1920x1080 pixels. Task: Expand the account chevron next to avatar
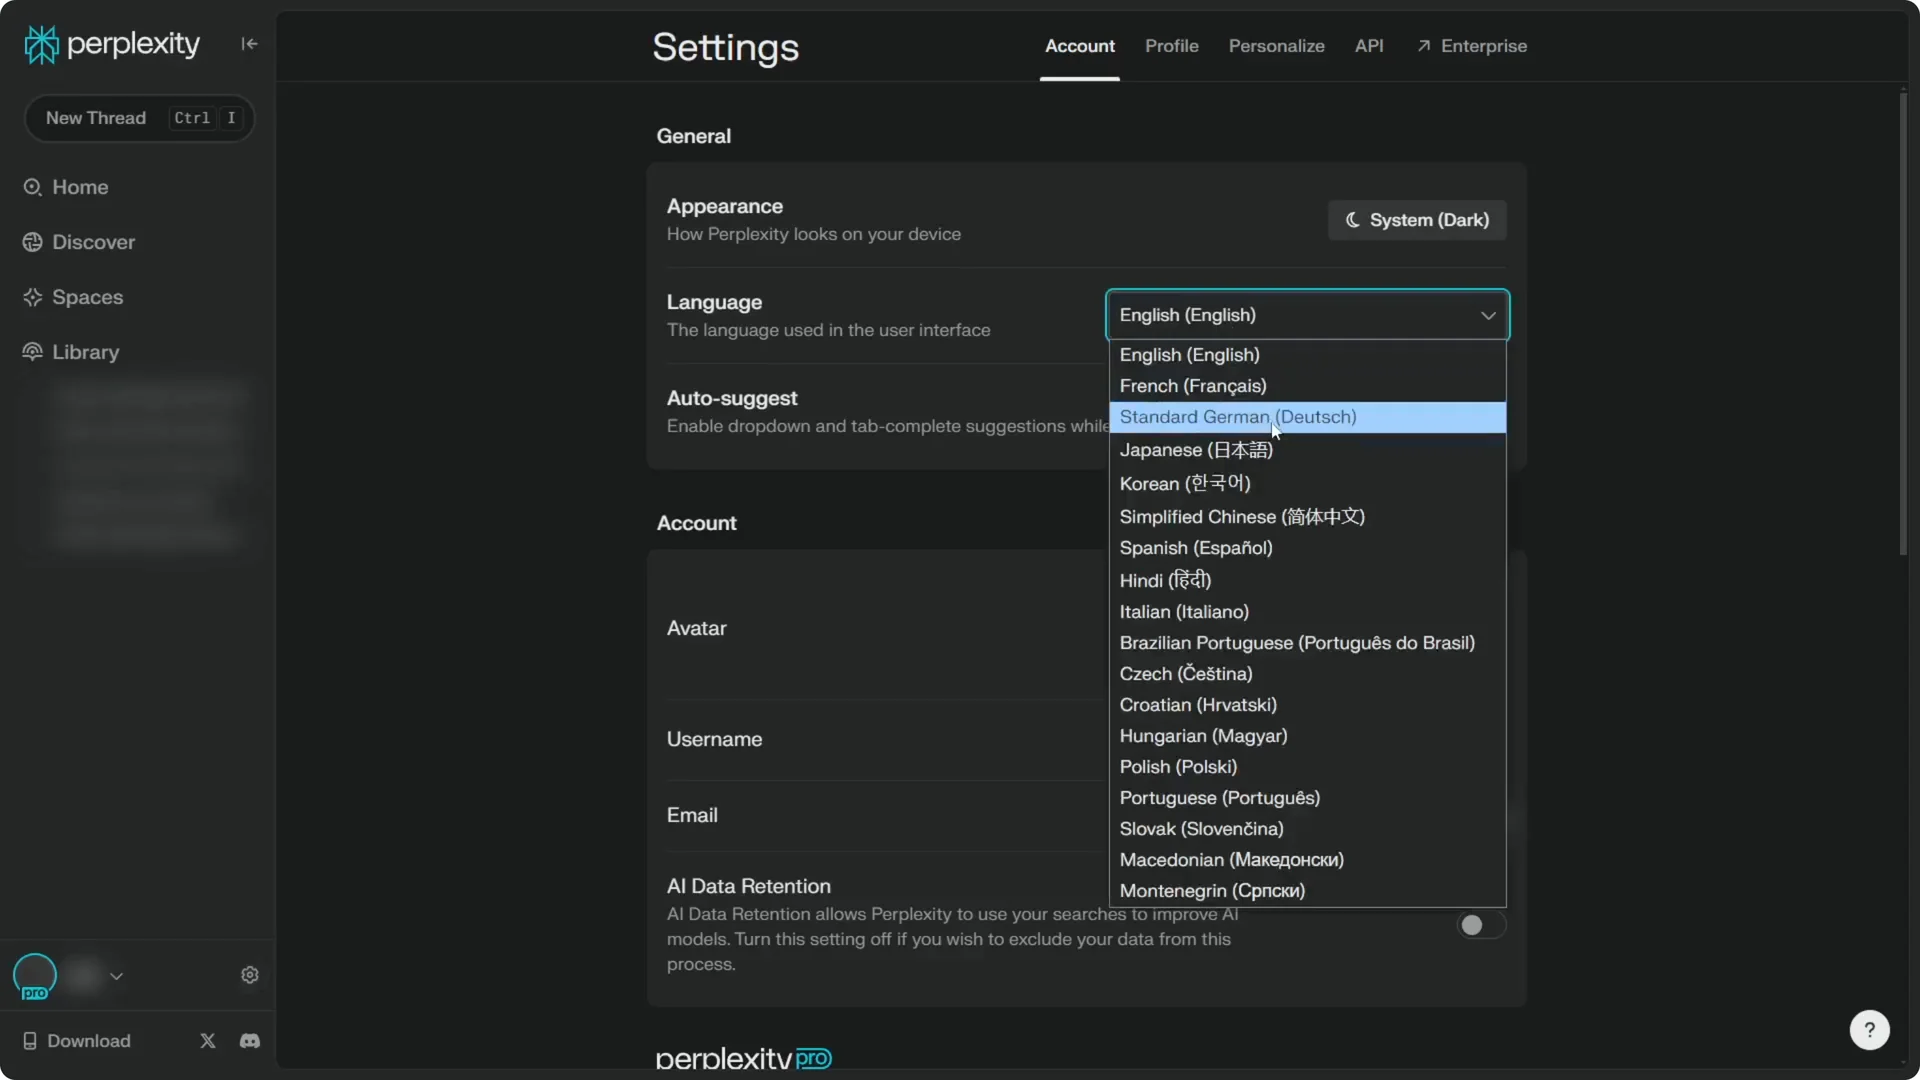click(x=117, y=976)
